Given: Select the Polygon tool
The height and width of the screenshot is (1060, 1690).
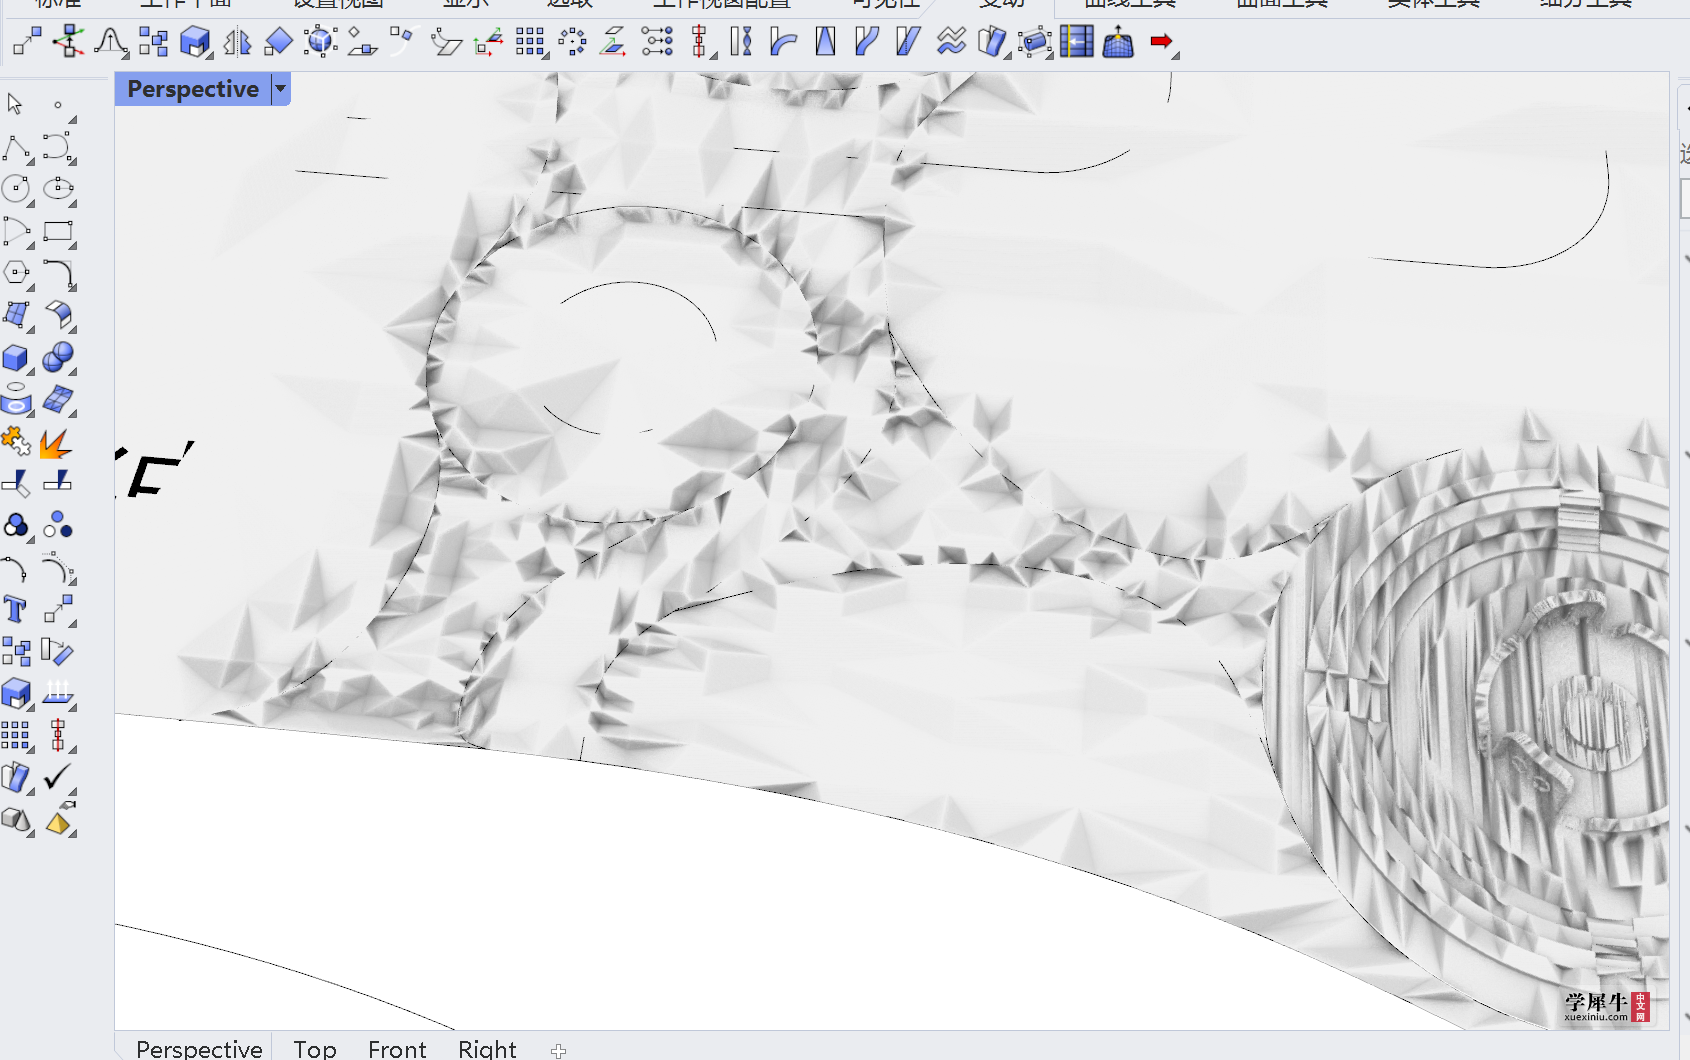Looking at the screenshot, I should tap(16, 273).
